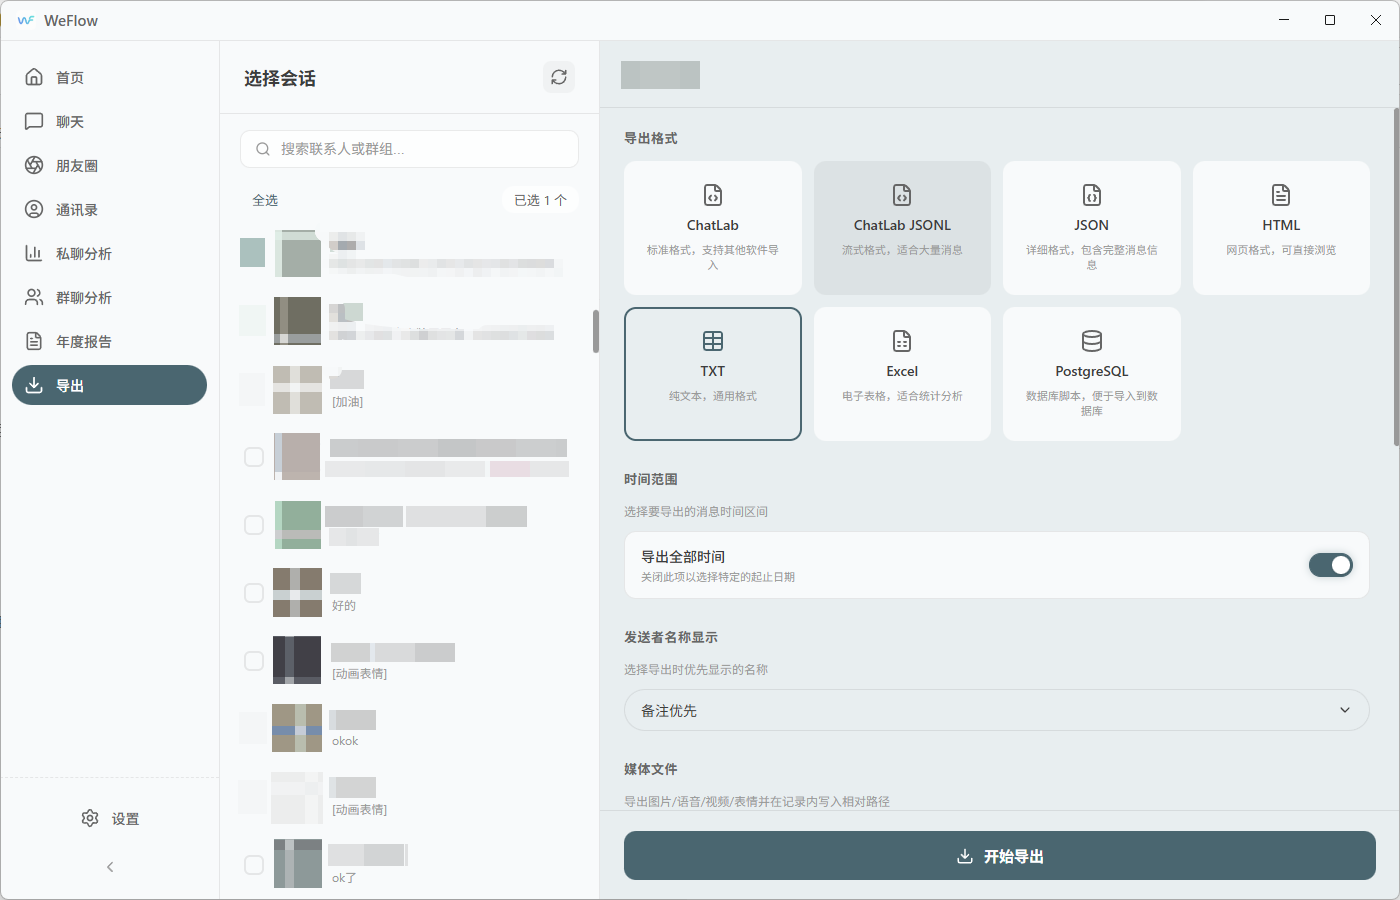Viewport: 1400px width, 900px height.
Task: Open the avatar of the 好的 conversation
Action: point(297,592)
